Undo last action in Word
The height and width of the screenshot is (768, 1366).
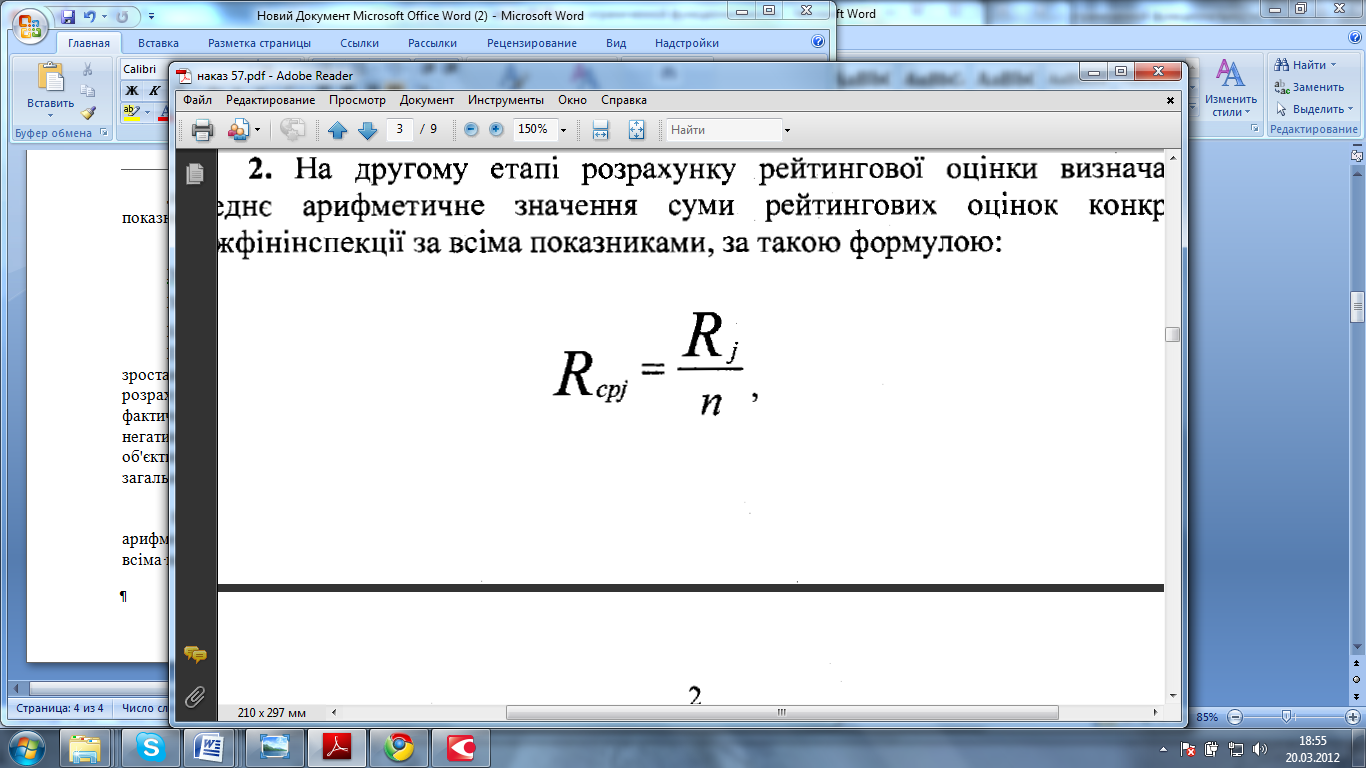point(89,17)
